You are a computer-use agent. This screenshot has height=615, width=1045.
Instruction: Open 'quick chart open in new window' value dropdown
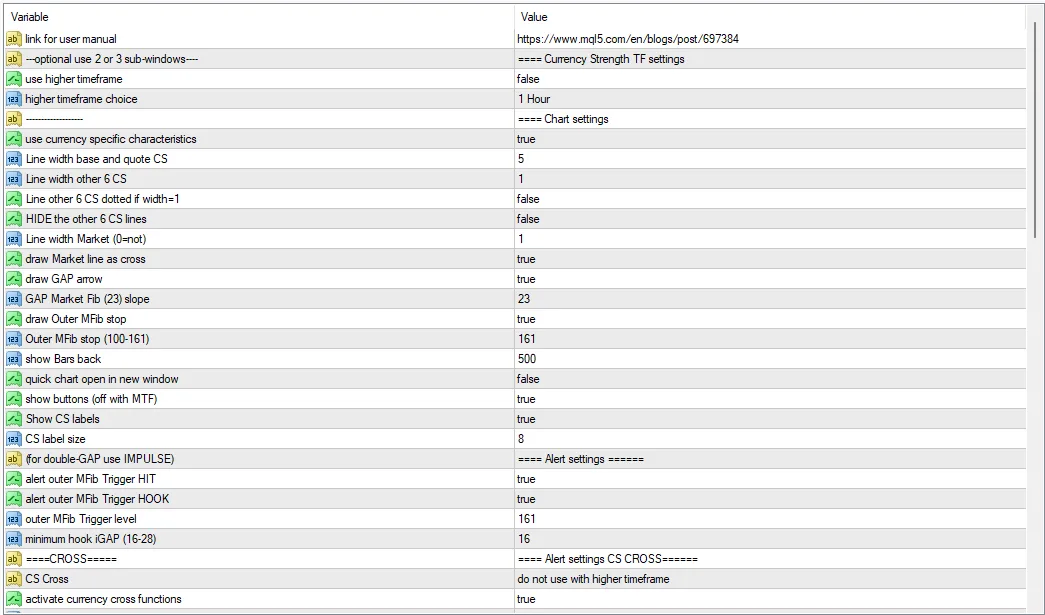(528, 379)
